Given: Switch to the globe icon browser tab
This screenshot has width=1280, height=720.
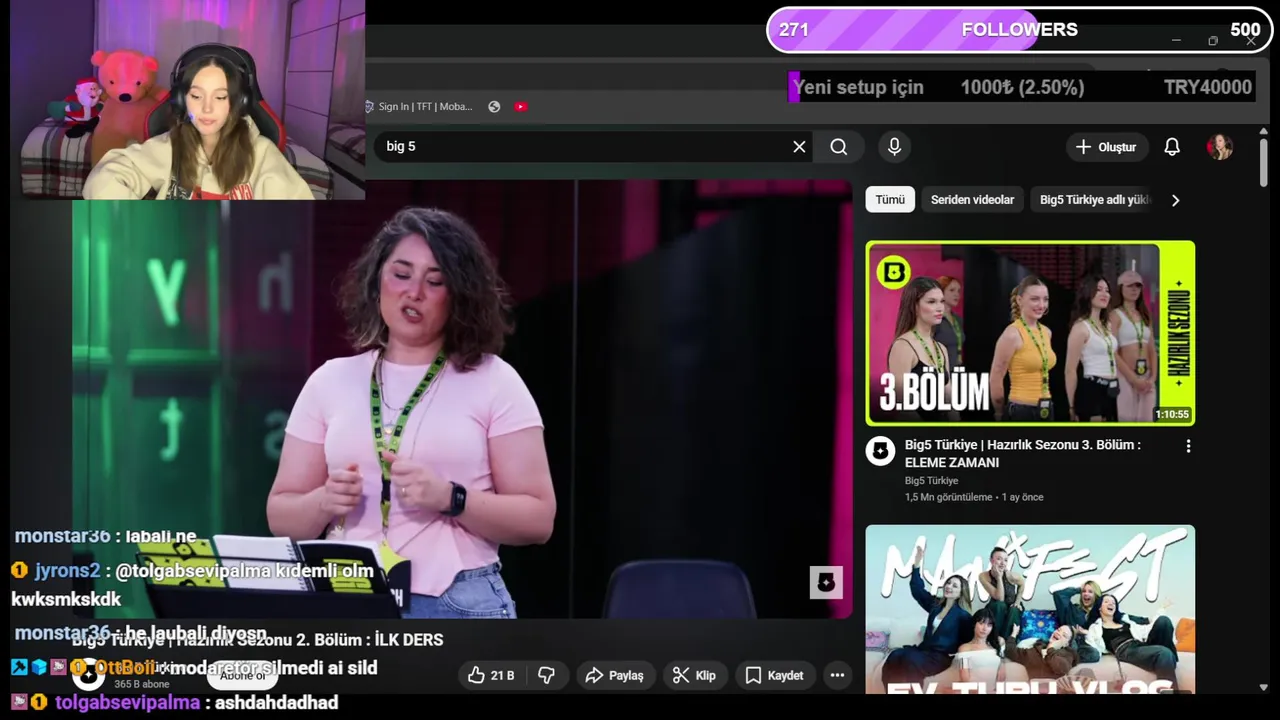Looking at the screenshot, I should click(494, 106).
